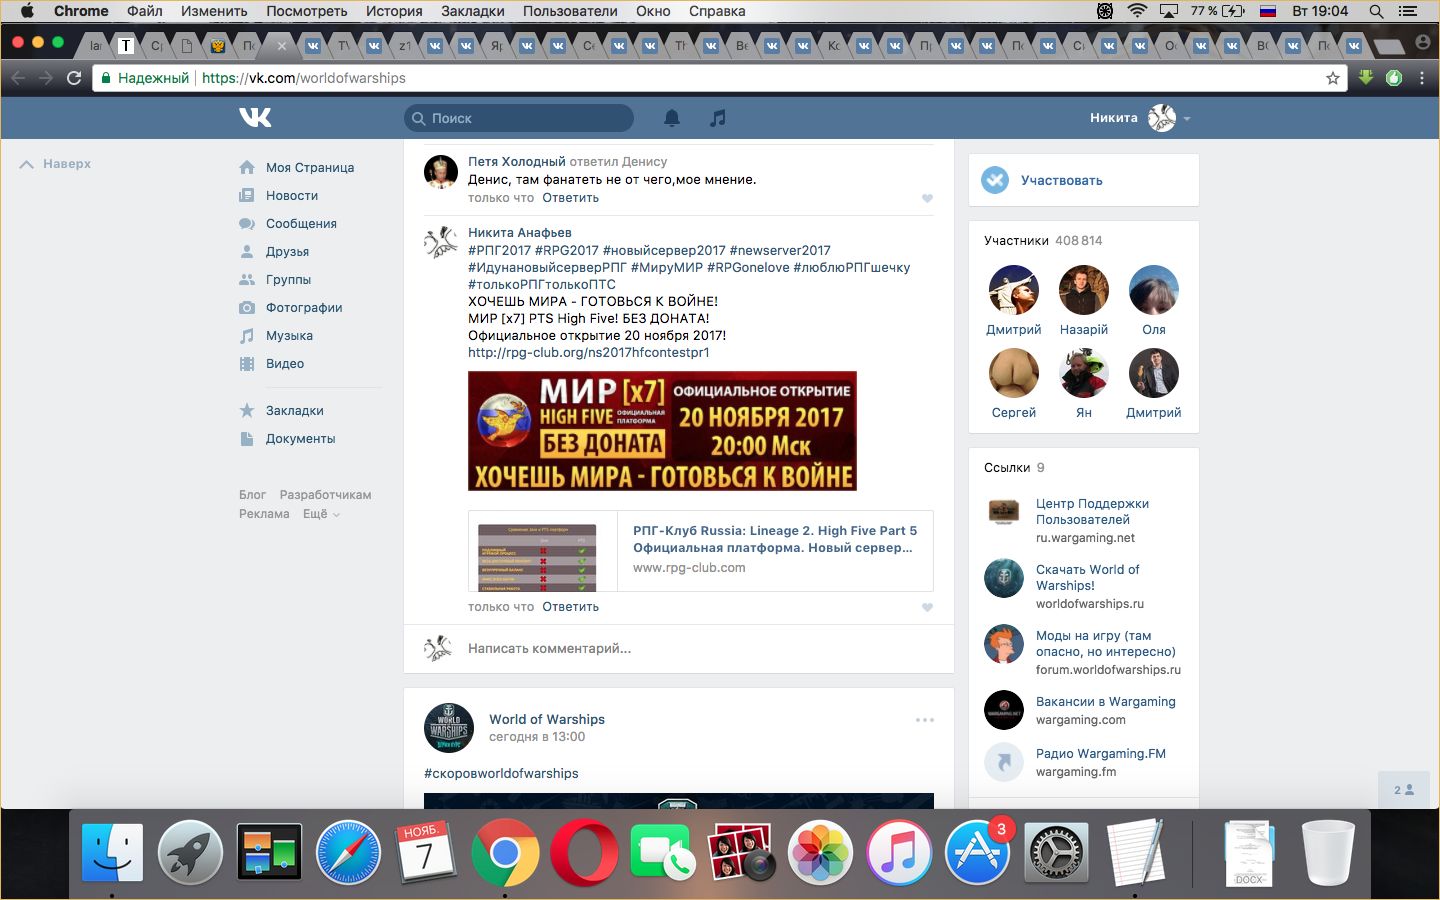Open Finder from the Dock
Screen dimensions: 1440x900
coord(112,853)
